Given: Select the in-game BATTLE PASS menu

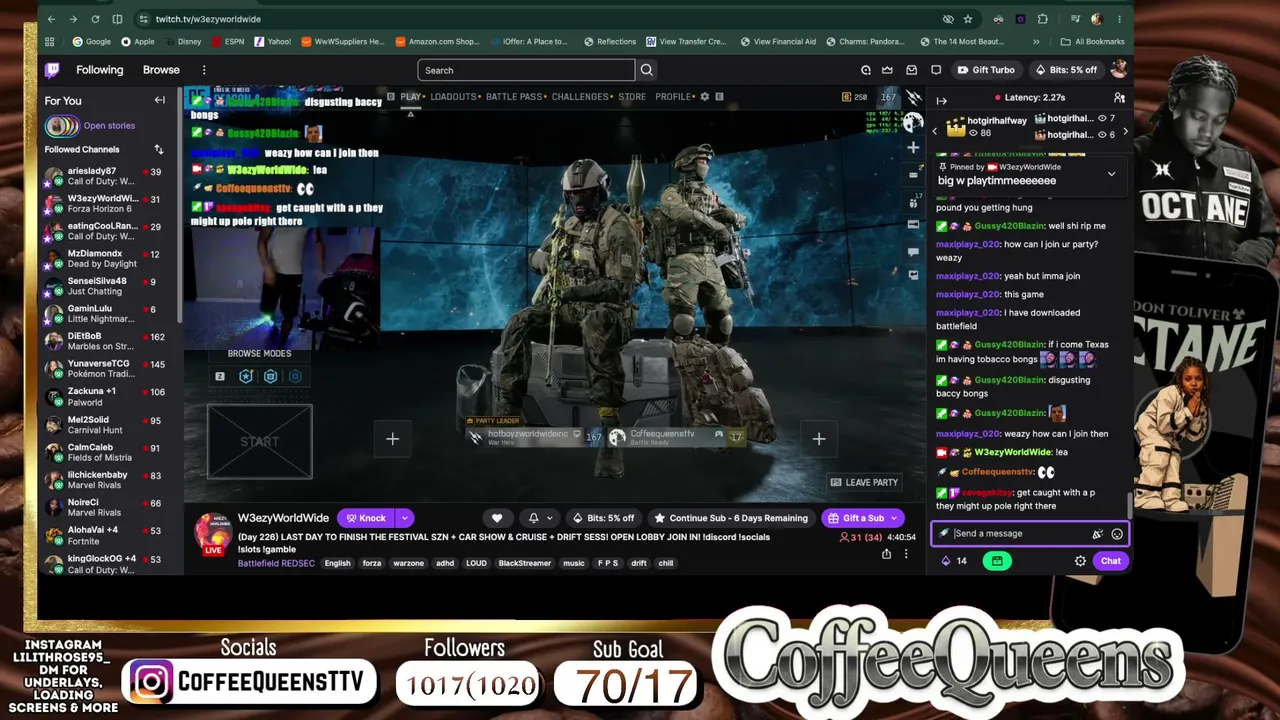Looking at the screenshot, I should 515,97.
